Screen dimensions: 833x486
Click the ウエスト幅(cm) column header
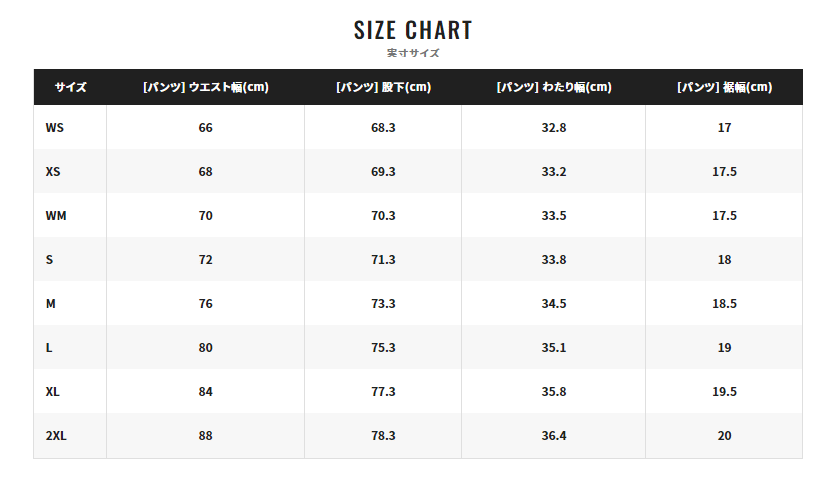206,87
